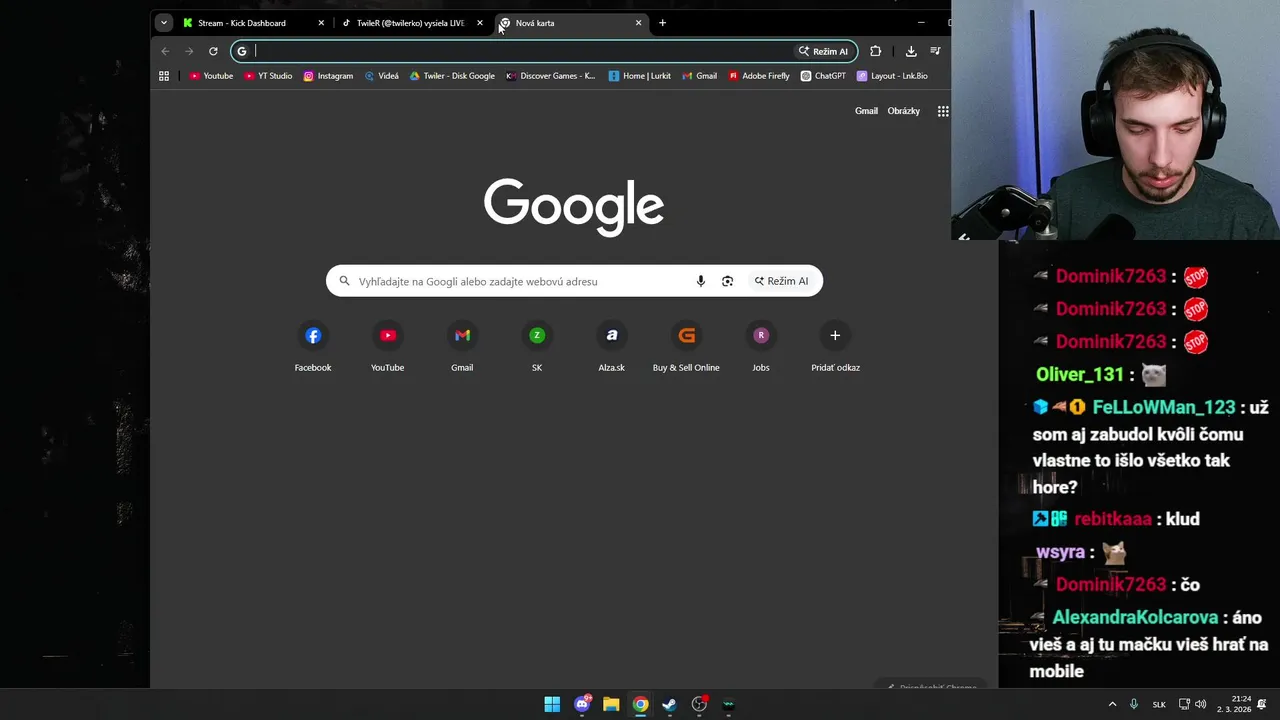
Task: Open the Twiler - Disk Google bookmark
Action: (452, 76)
